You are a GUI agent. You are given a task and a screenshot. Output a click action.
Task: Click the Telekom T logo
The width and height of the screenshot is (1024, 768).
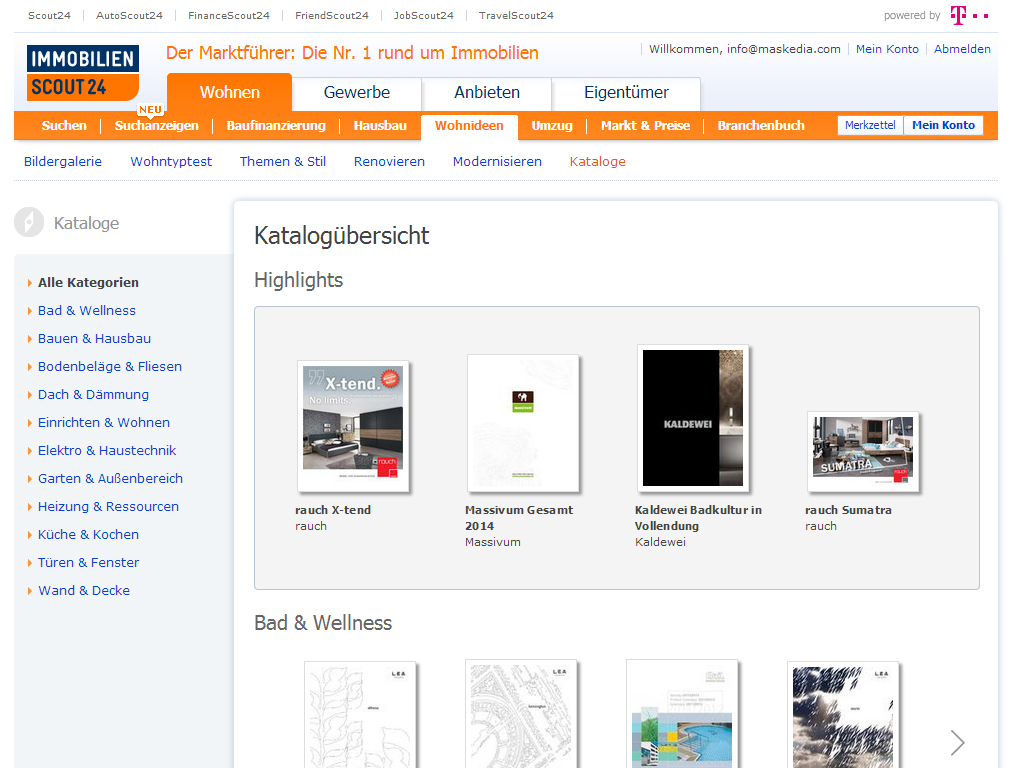[x=969, y=15]
